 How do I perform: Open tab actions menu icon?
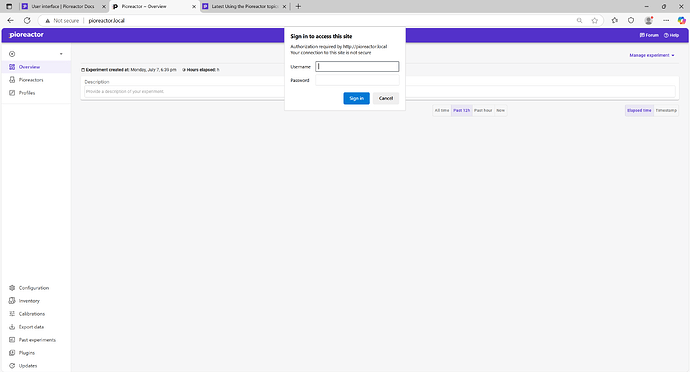click(9, 6)
